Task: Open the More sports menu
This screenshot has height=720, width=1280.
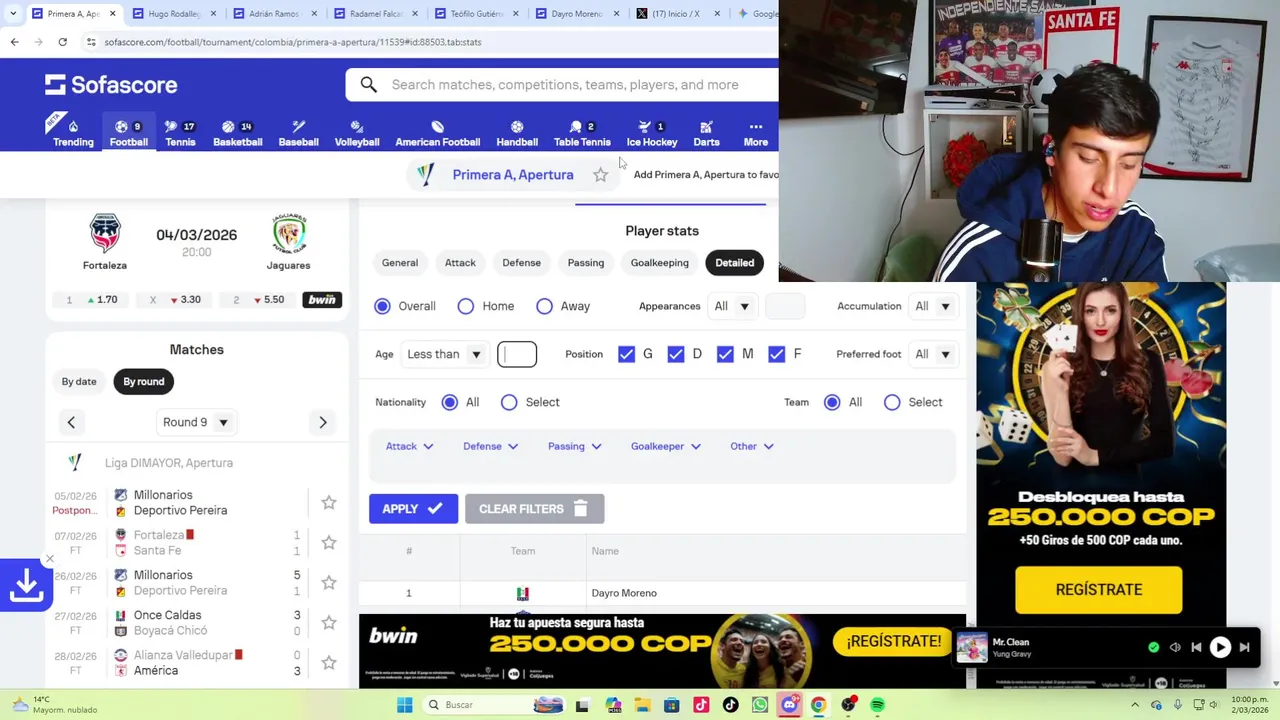Action: coord(755,133)
